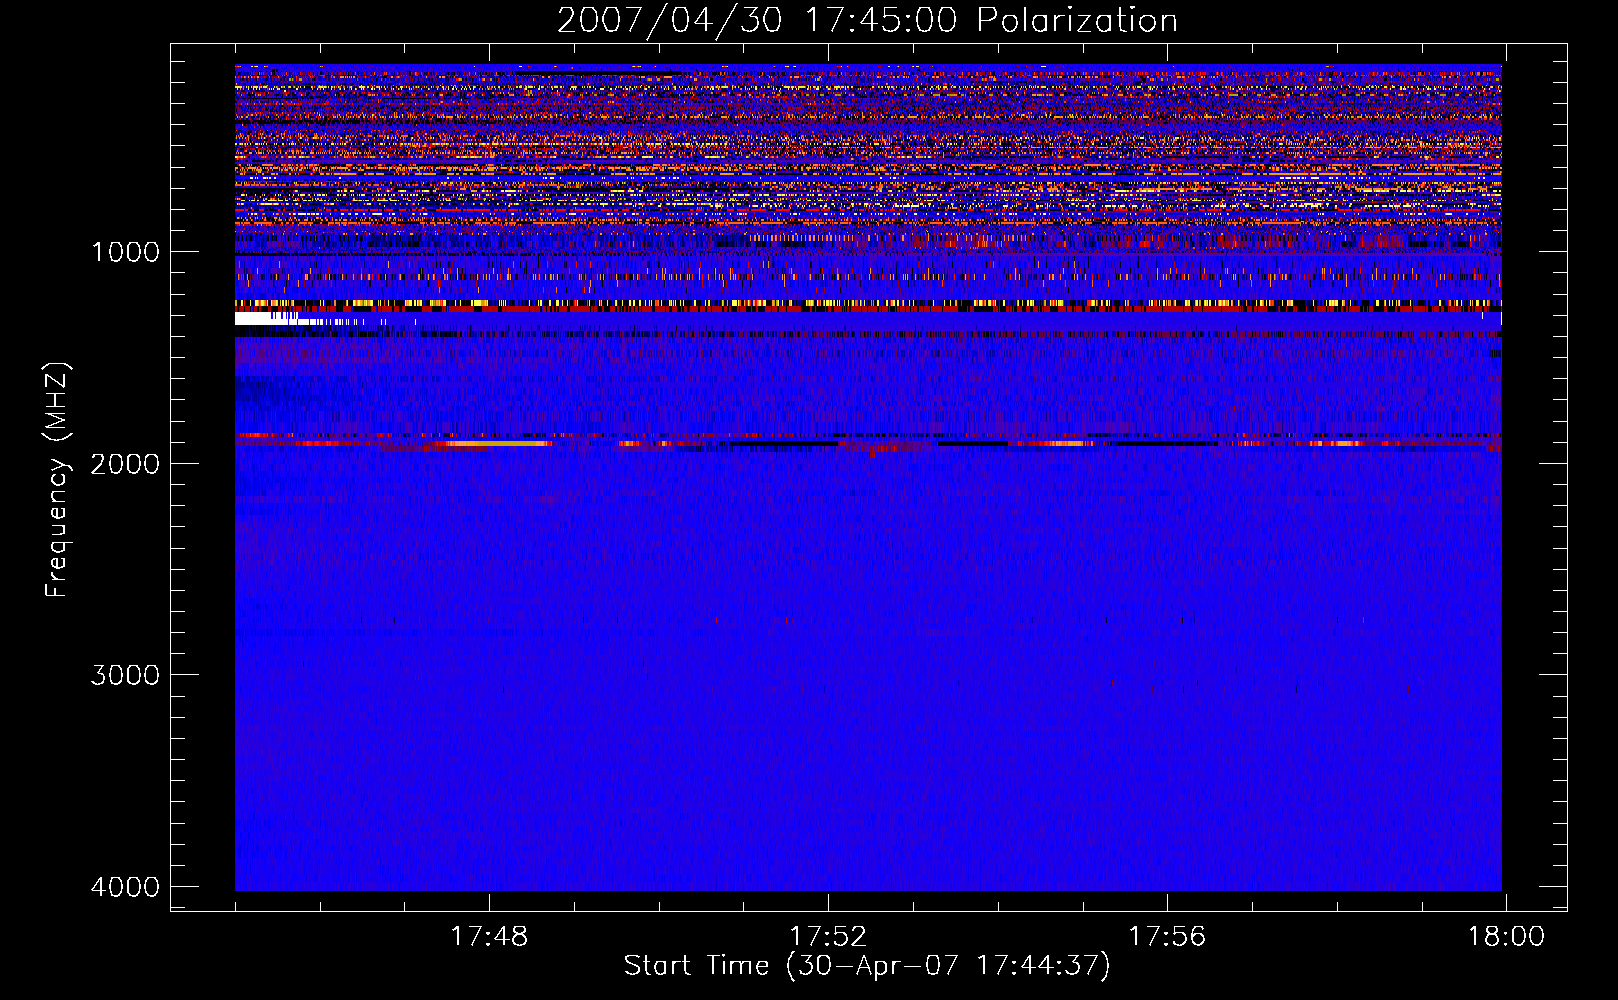
Task: Click the 17:56 time tick label
Action: tap(1167, 937)
